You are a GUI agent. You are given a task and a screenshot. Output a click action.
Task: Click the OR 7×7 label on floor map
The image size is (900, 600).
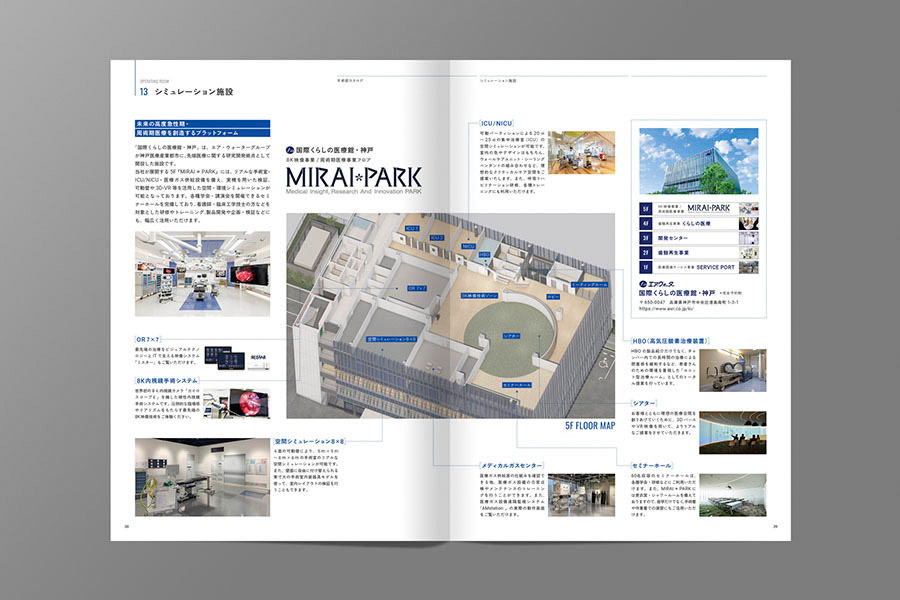[417, 288]
